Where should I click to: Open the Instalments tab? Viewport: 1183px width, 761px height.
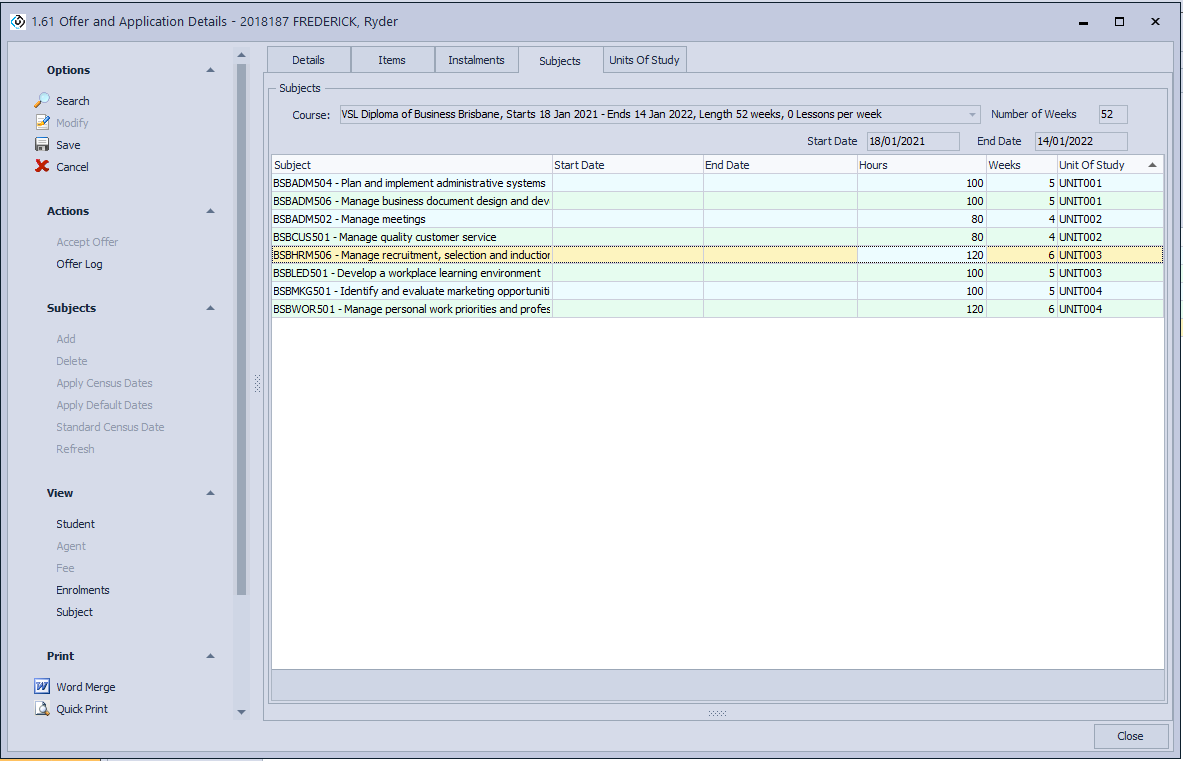coord(476,60)
